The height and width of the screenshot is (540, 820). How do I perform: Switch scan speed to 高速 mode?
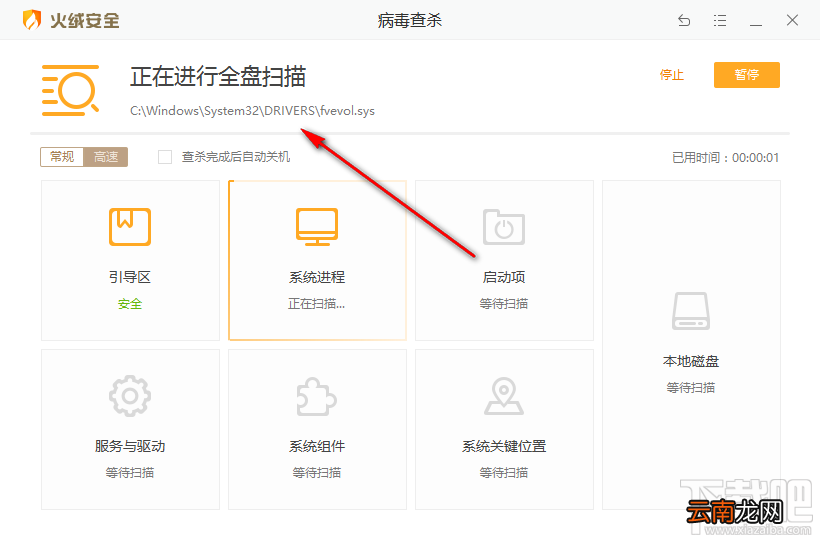point(106,156)
